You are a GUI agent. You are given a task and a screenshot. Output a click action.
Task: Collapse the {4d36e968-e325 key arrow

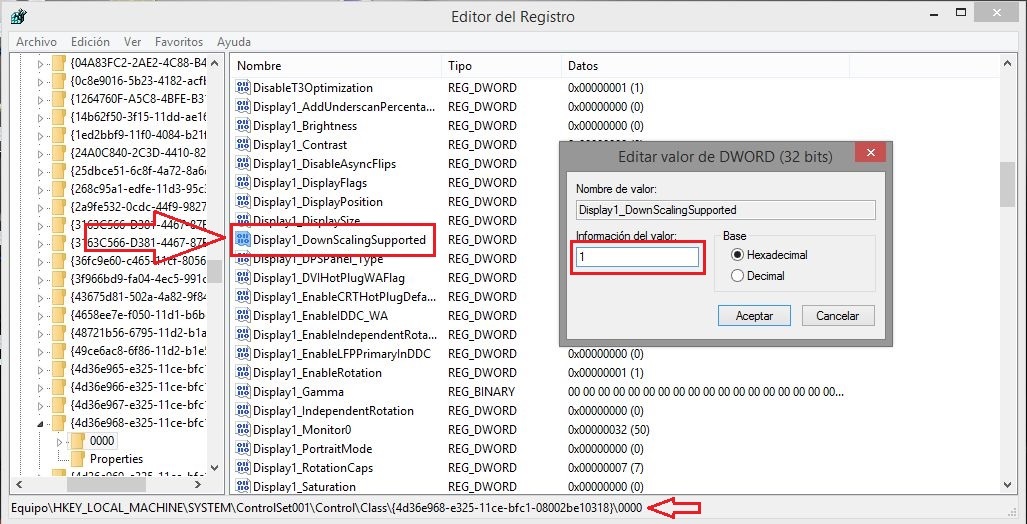point(41,423)
